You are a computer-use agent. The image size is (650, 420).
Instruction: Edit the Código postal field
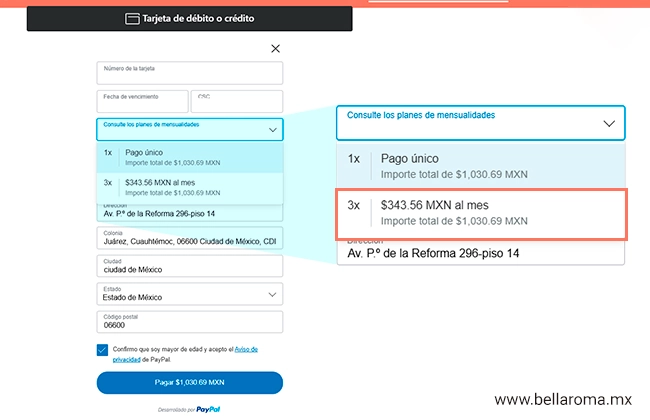point(190,322)
